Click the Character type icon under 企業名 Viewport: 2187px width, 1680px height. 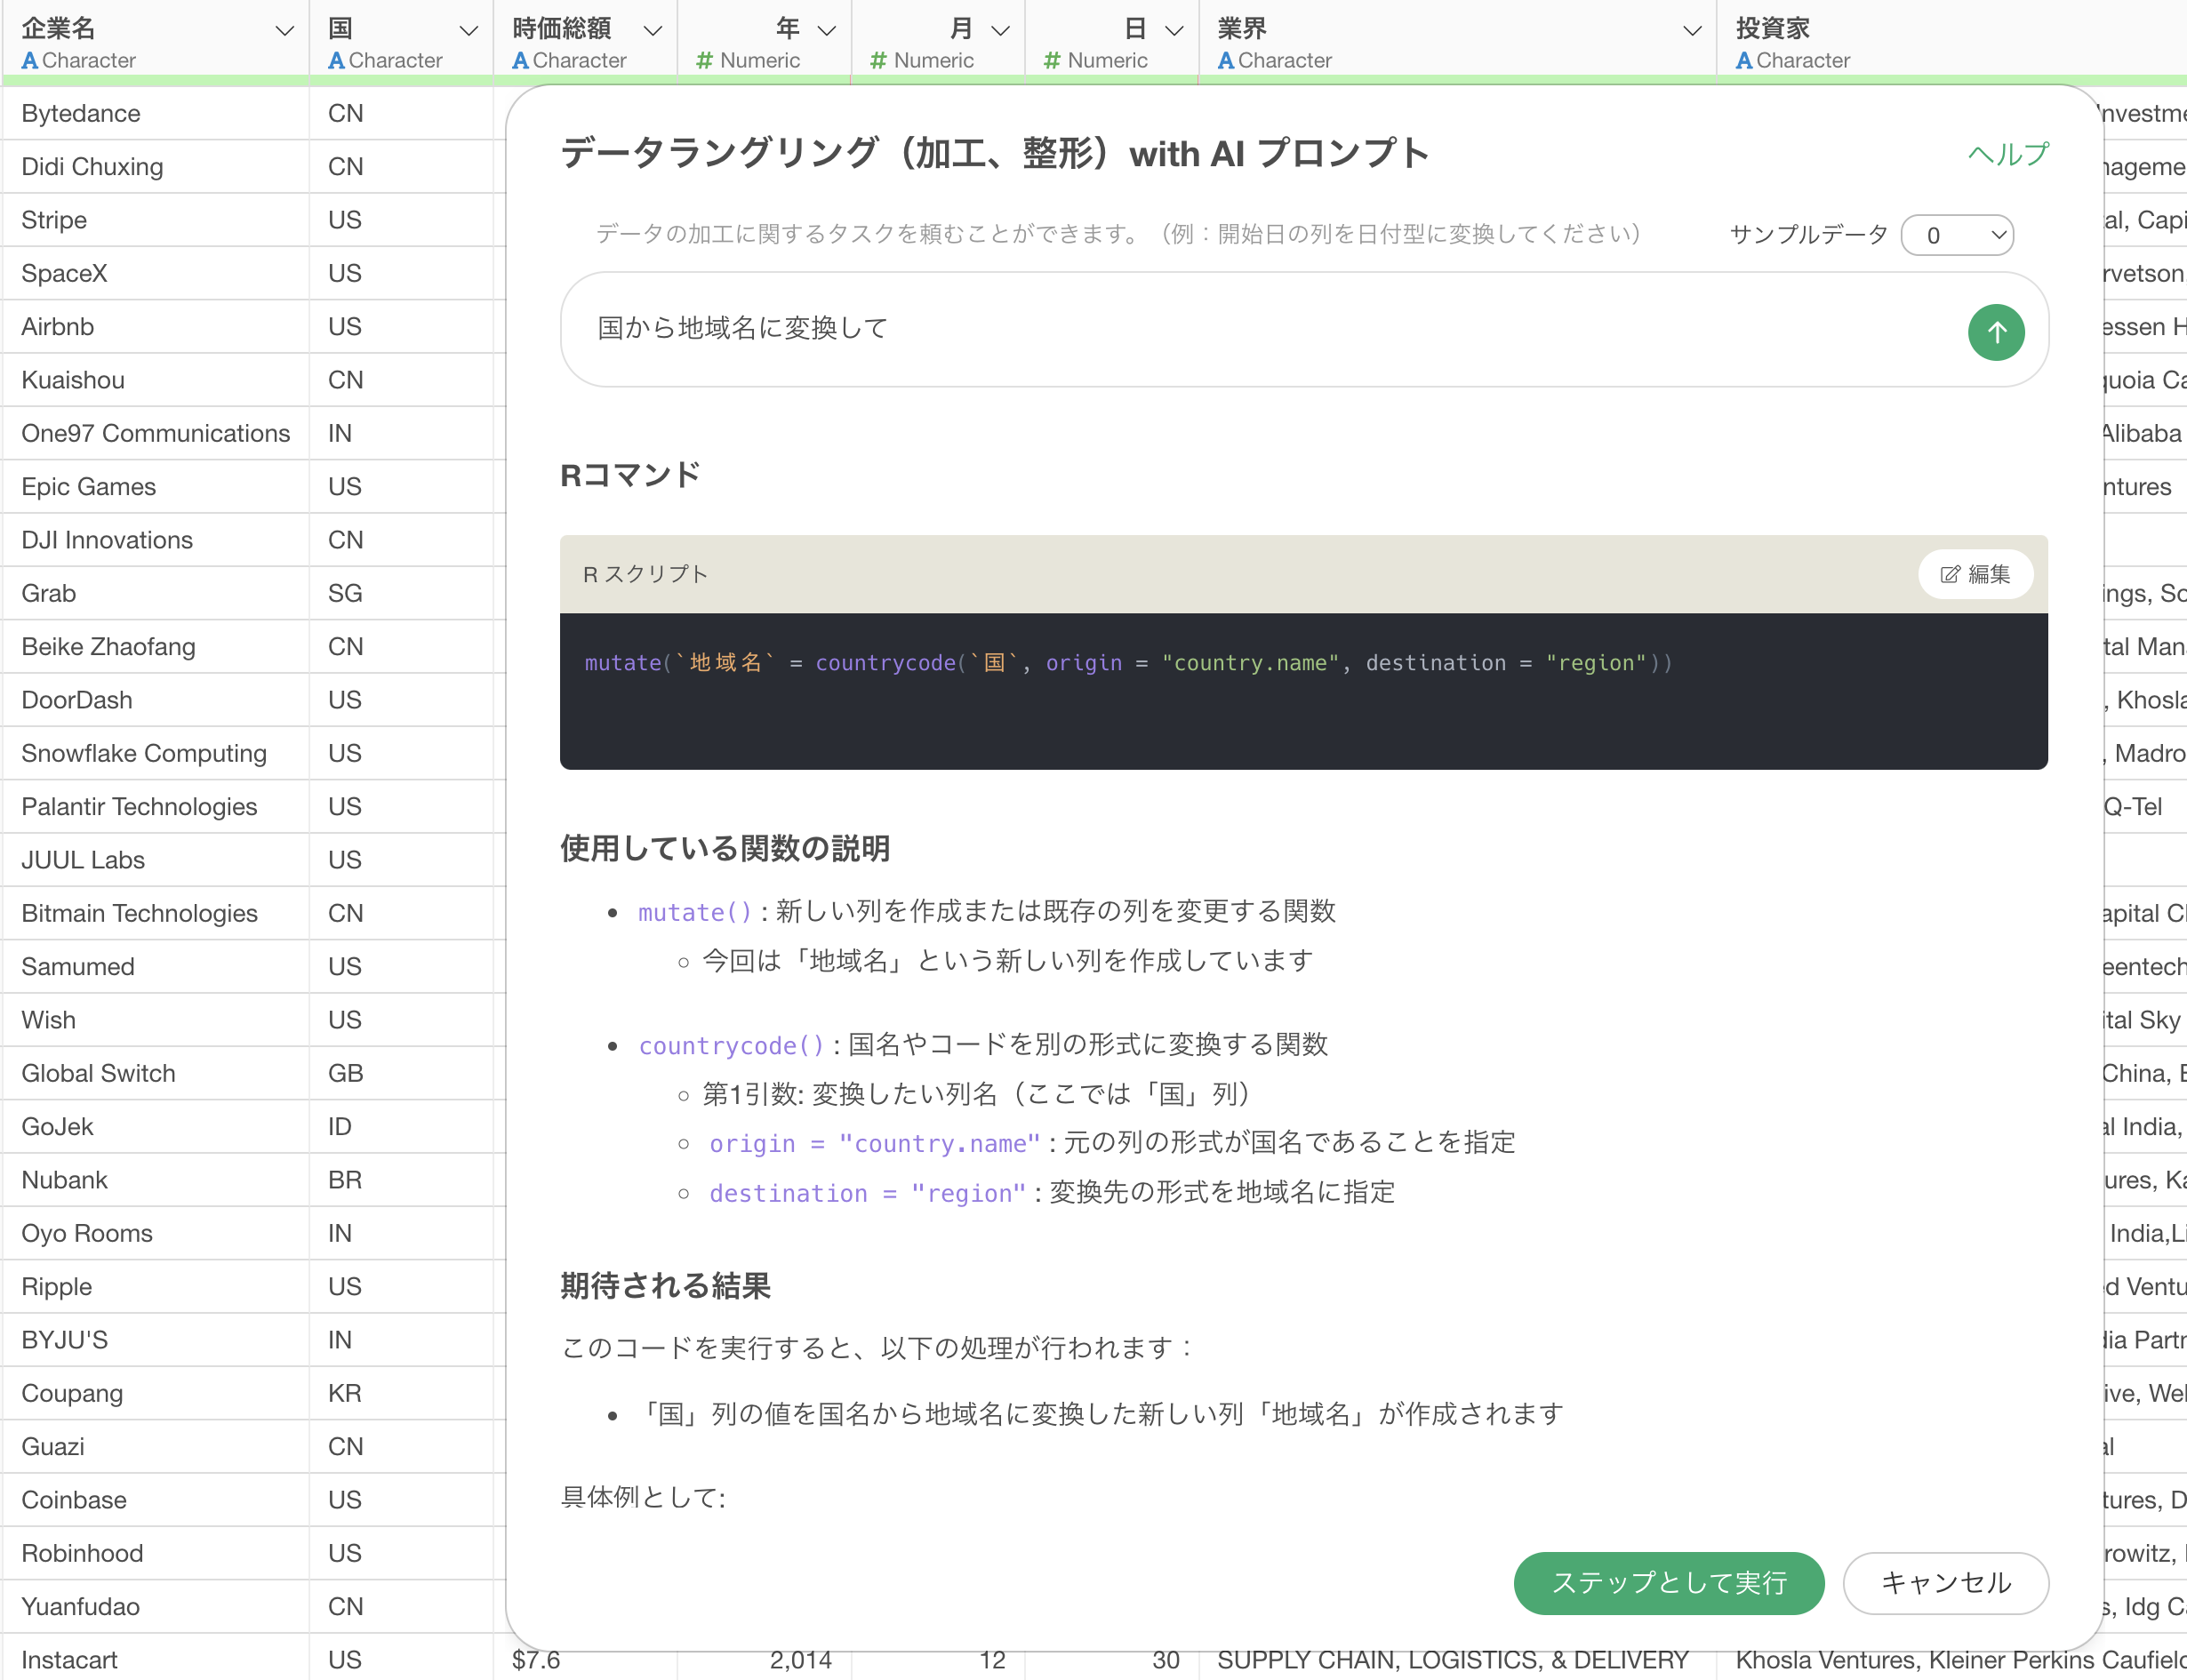pyautogui.click(x=30, y=61)
